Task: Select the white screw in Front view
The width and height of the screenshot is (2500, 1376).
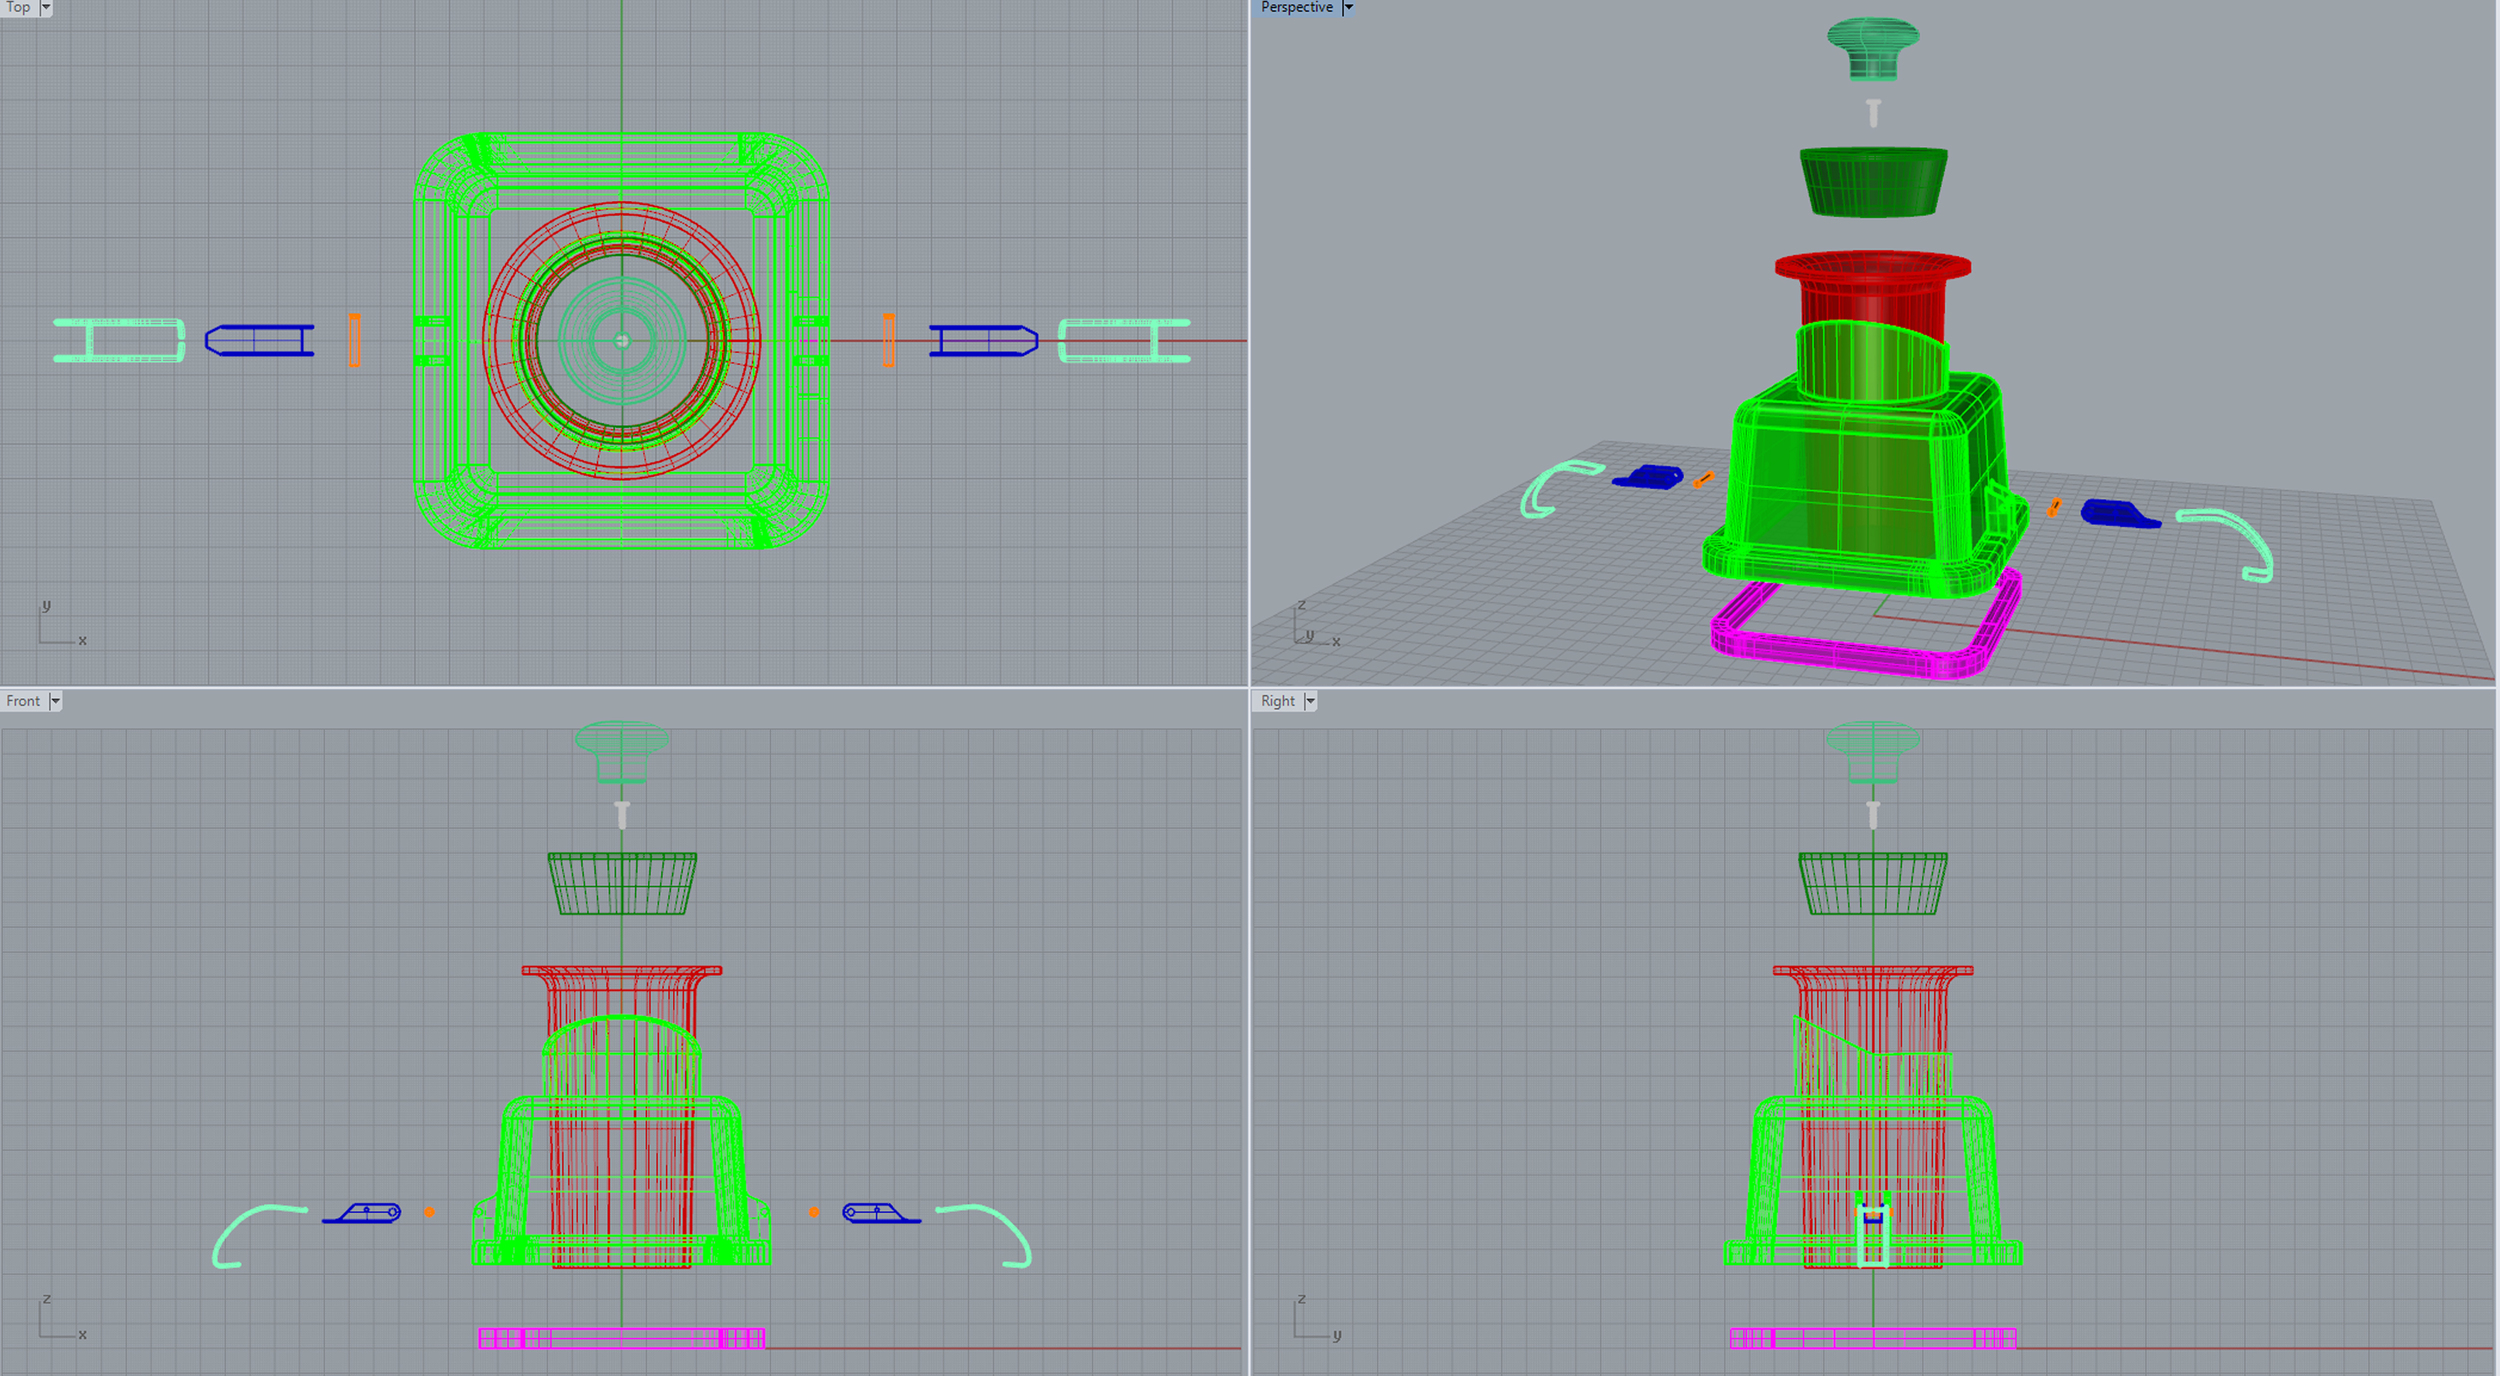Action: pyautogui.click(x=622, y=814)
